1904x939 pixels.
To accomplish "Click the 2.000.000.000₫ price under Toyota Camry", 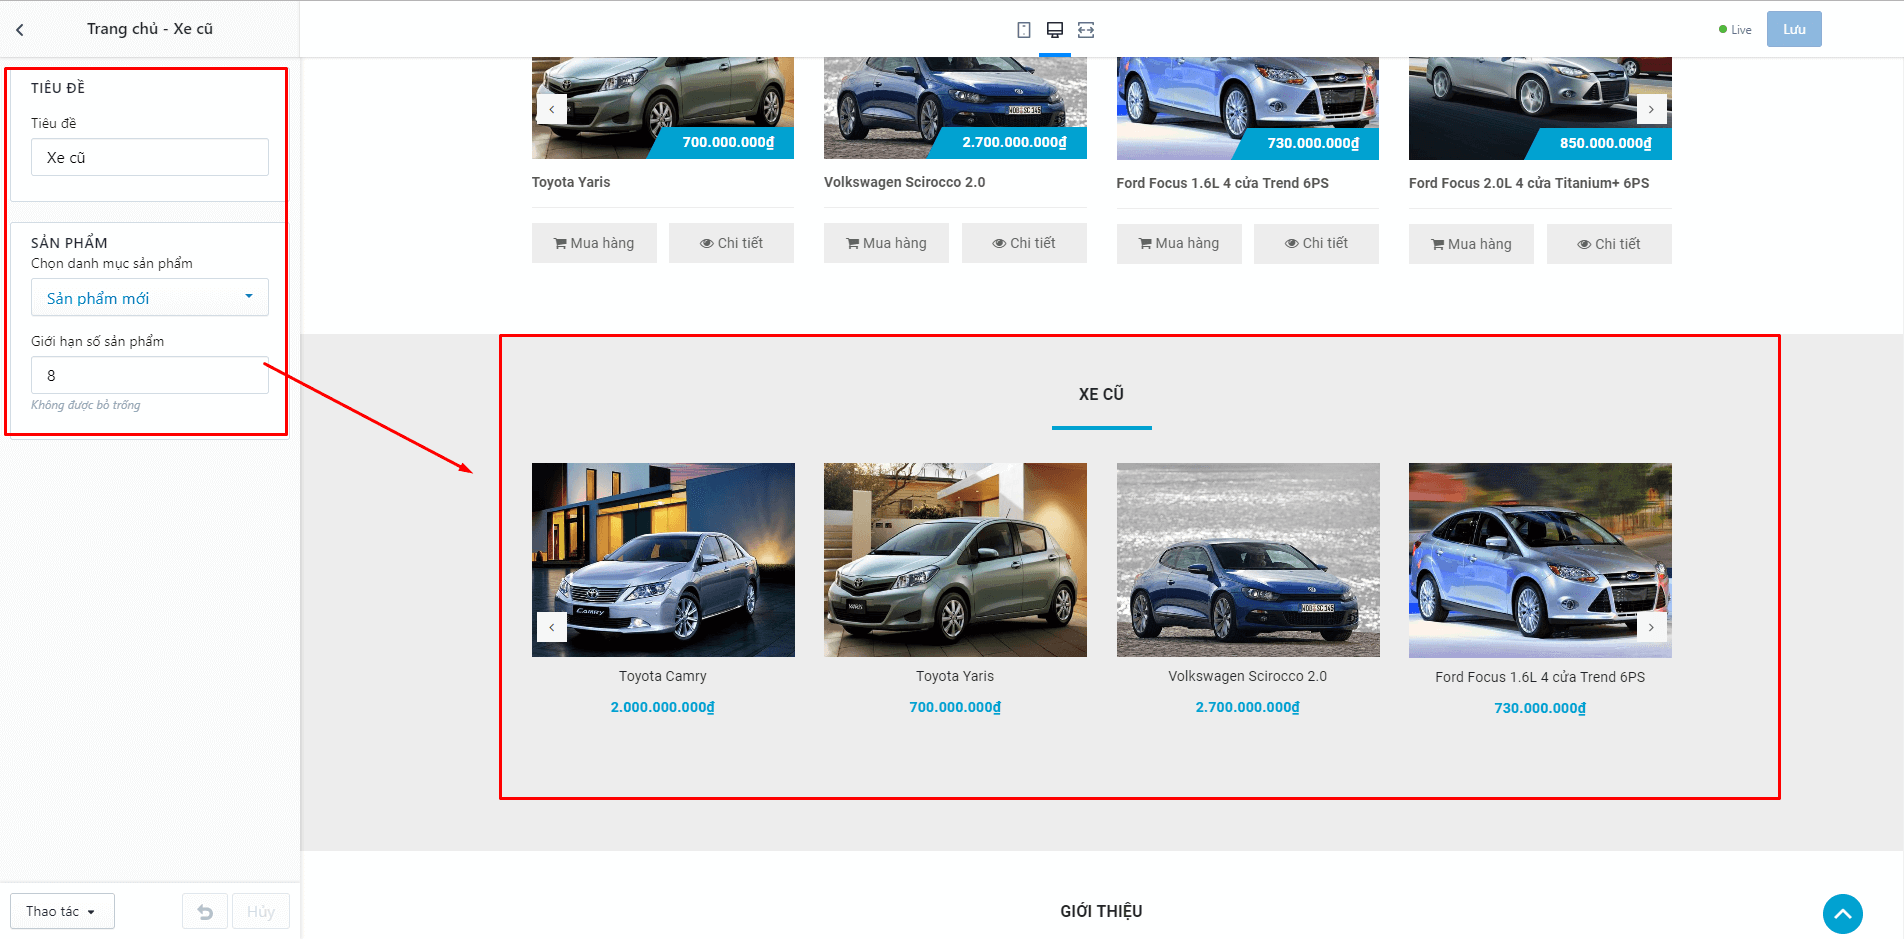I will click(x=663, y=707).
